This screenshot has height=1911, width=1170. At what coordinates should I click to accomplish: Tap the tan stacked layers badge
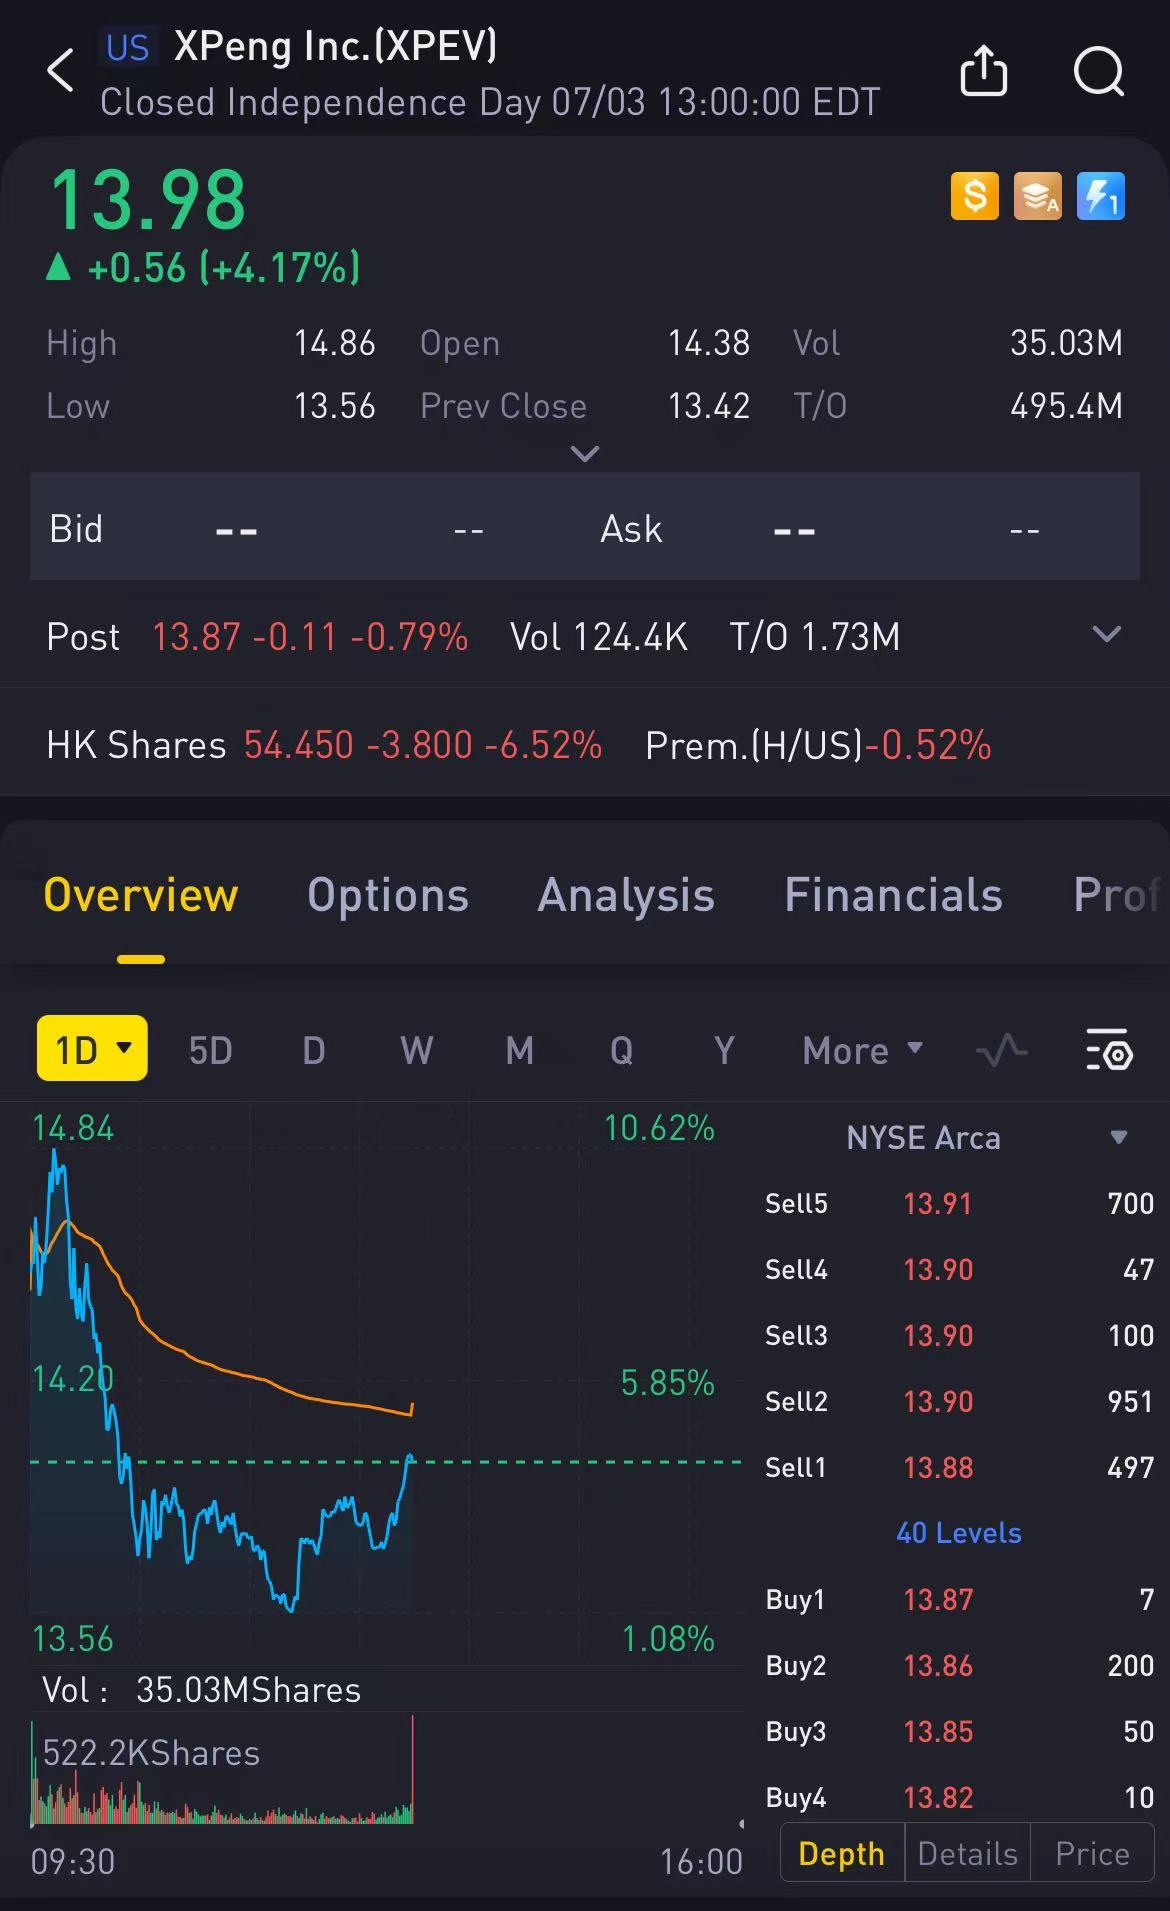click(x=1038, y=196)
